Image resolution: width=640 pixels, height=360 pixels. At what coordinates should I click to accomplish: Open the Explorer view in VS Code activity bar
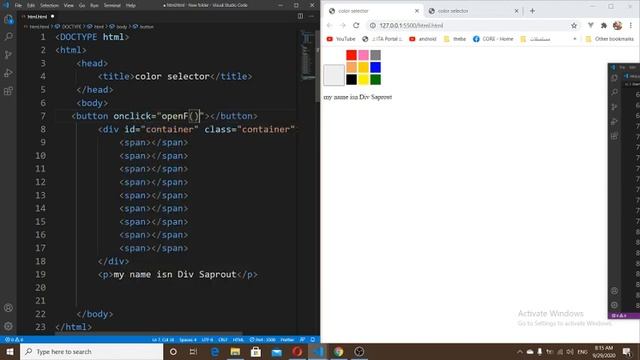click(8, 19)
